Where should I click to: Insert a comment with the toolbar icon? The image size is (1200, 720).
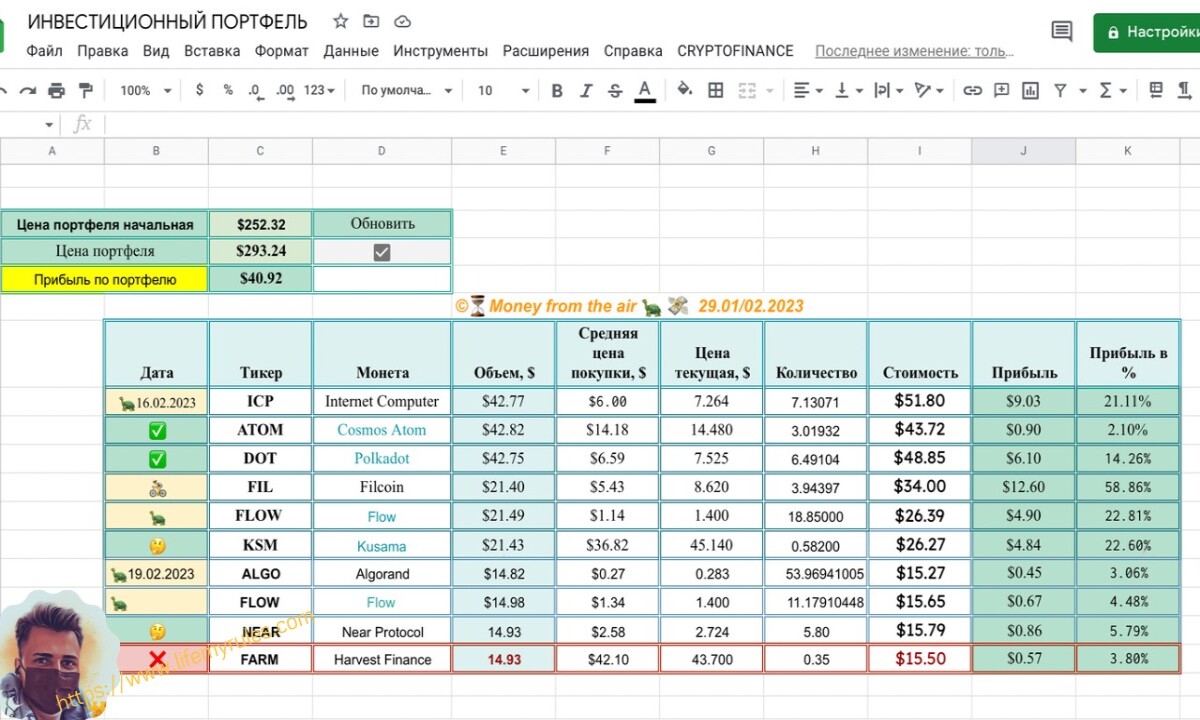pyautogui.click(x=1001, y=90)
